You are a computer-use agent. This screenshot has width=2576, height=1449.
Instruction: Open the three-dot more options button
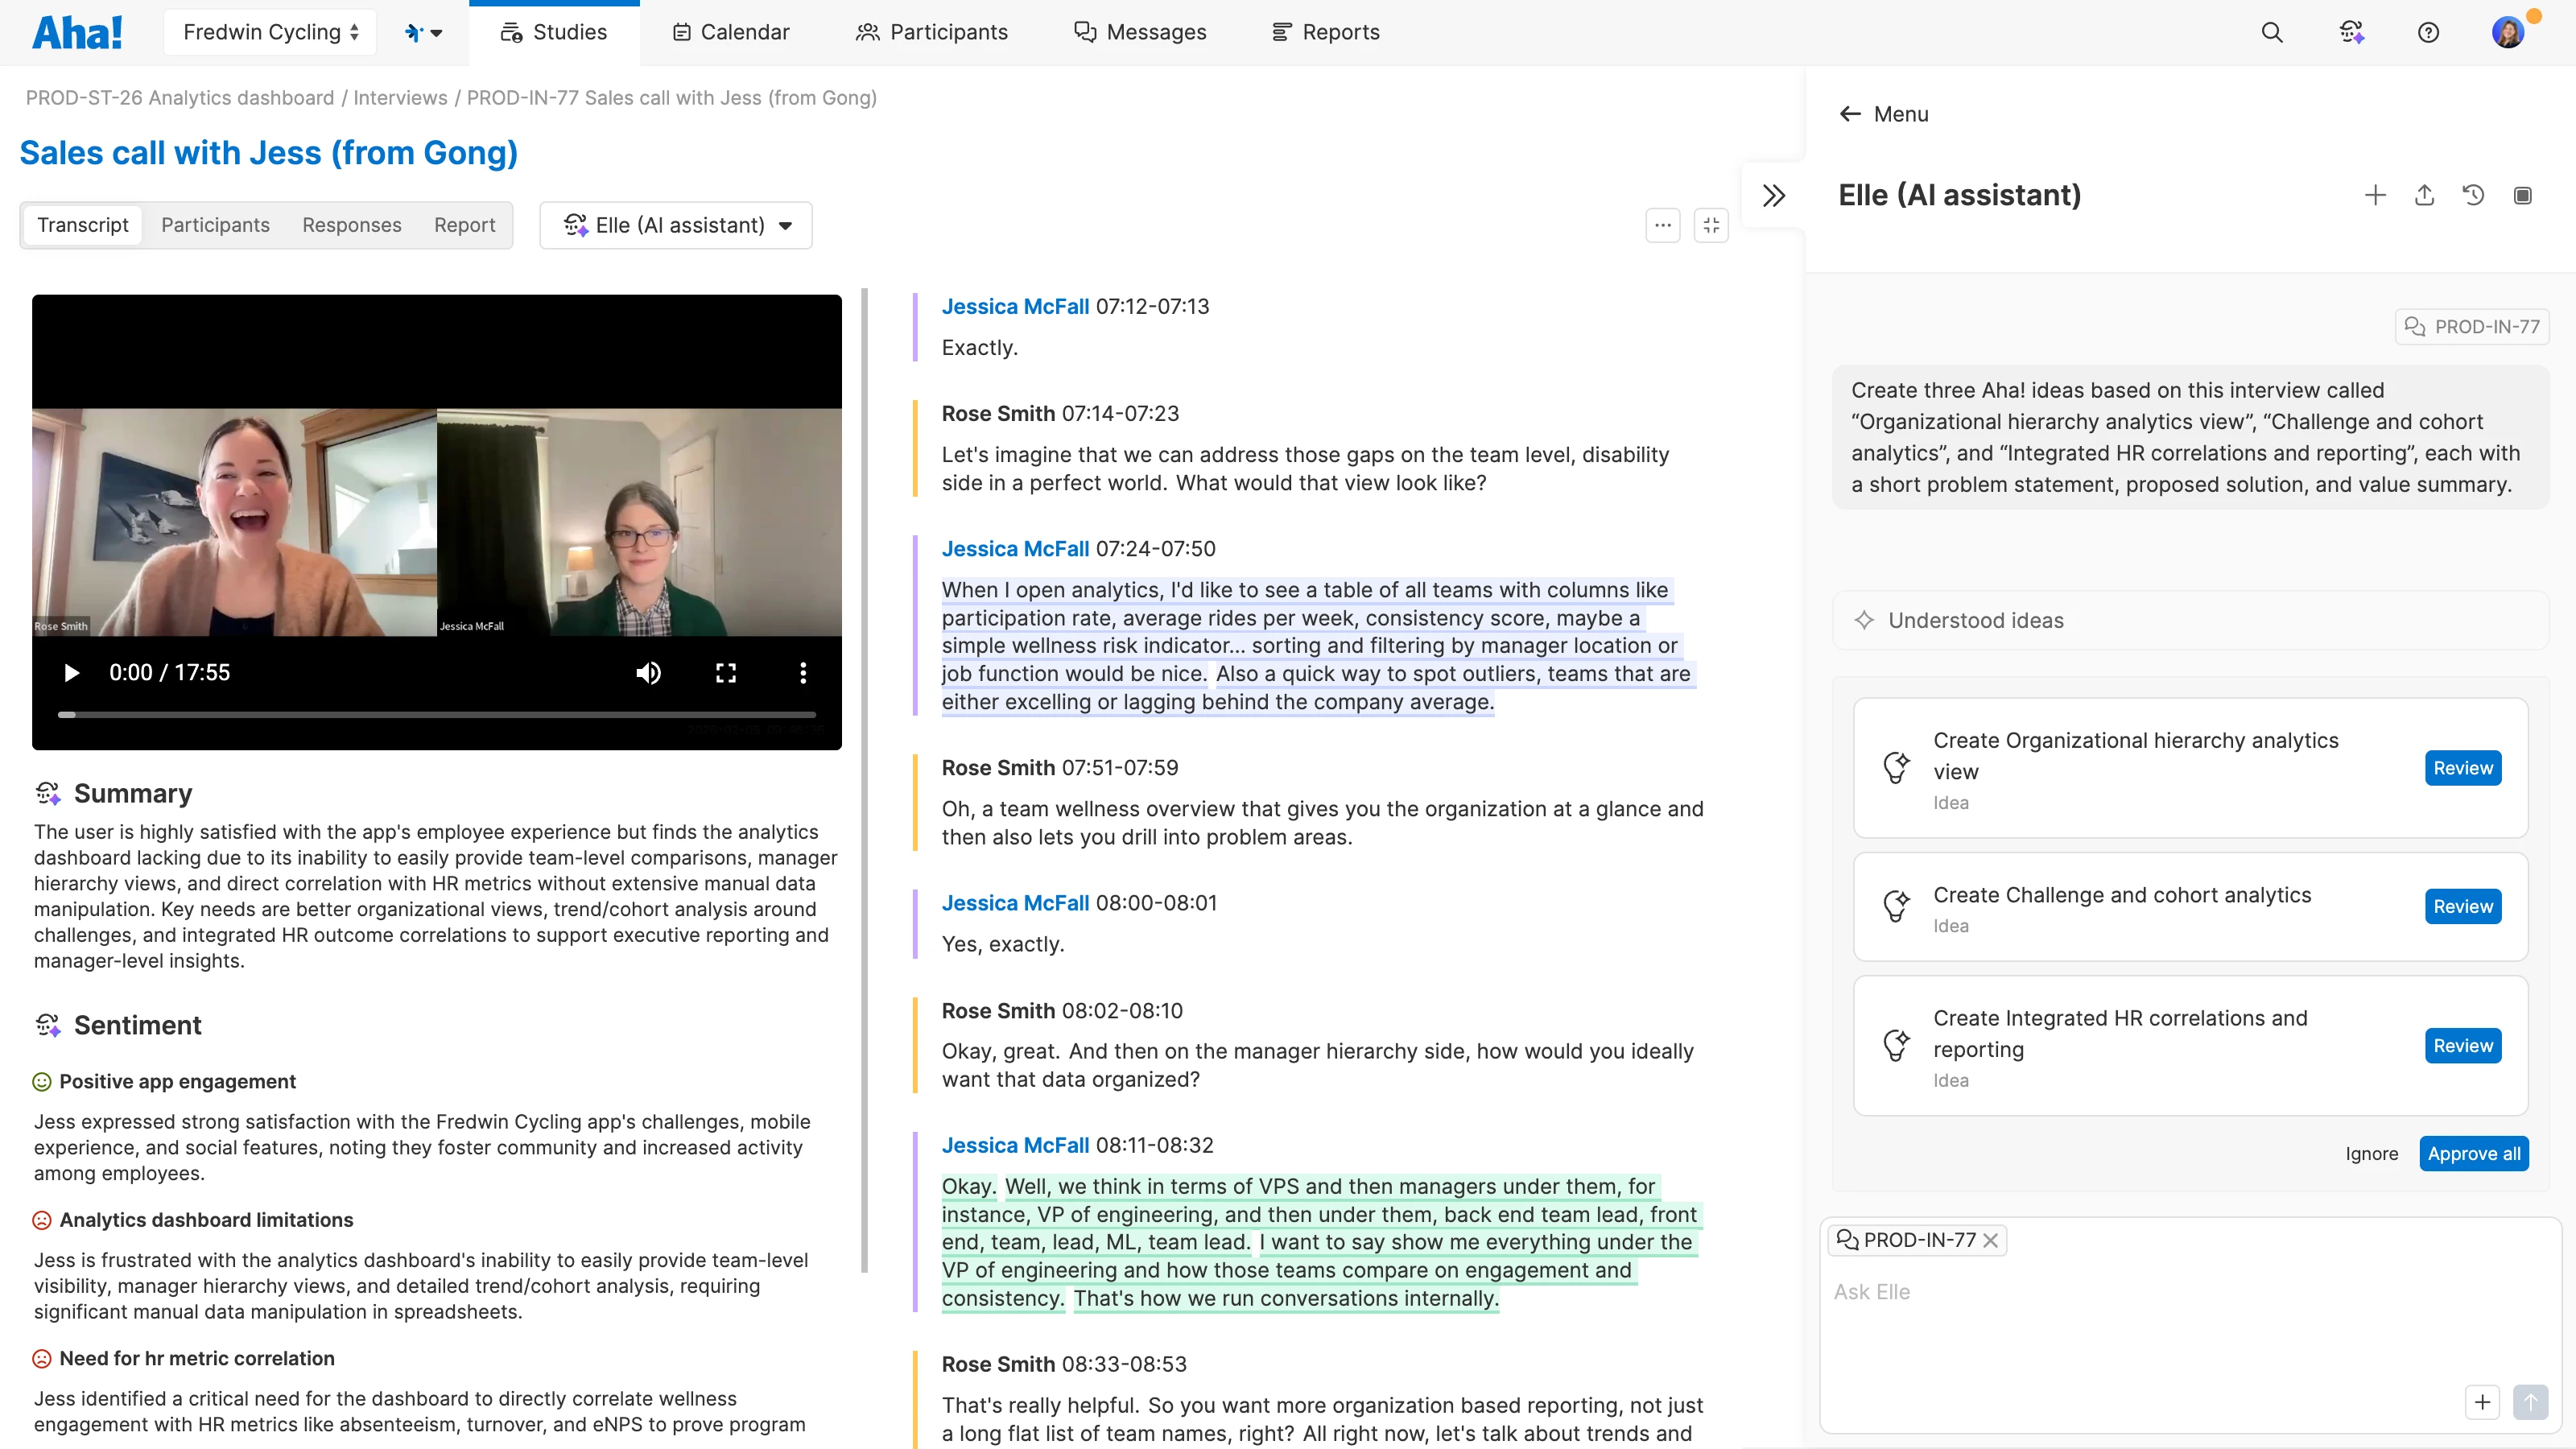click(1662, 225)
